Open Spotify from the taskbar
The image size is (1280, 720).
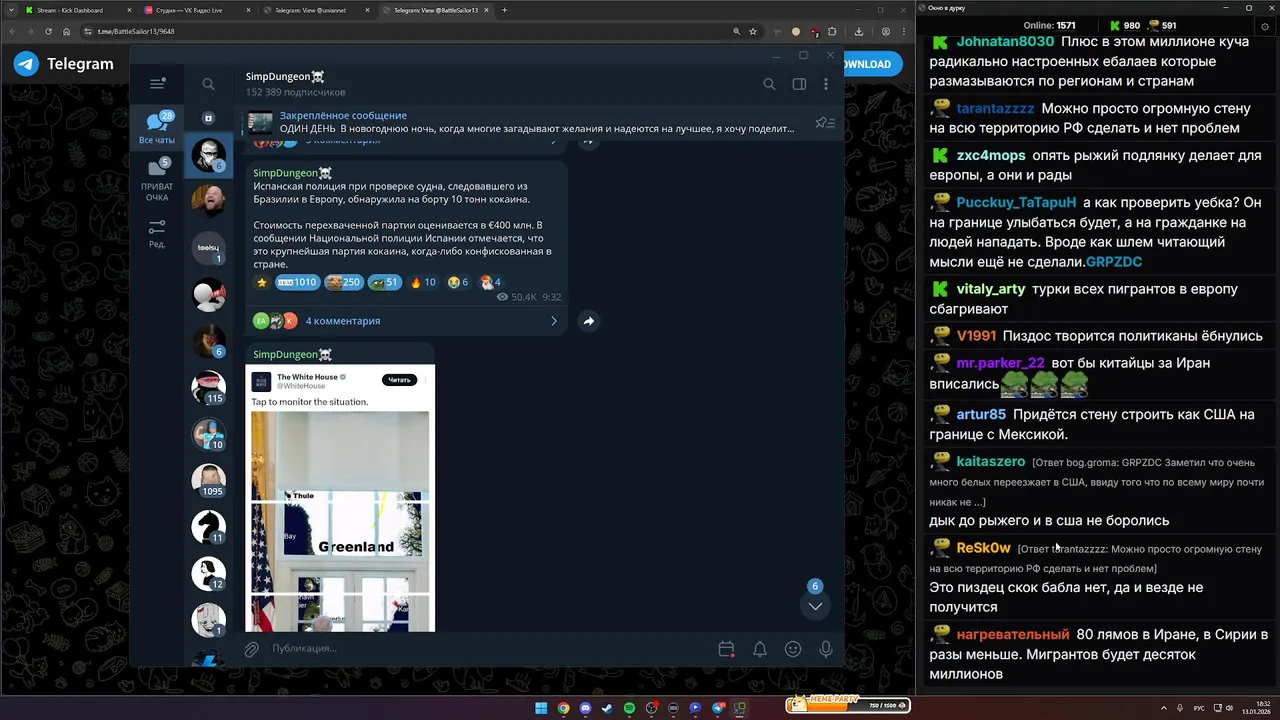coord(629,708)
